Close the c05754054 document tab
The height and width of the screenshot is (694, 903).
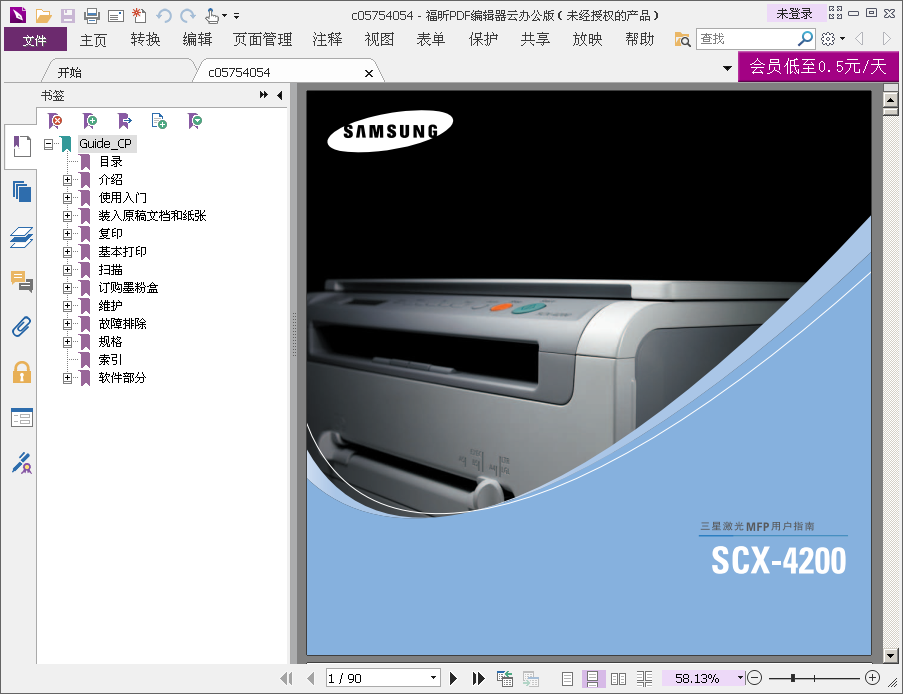(x=369, y=73)
